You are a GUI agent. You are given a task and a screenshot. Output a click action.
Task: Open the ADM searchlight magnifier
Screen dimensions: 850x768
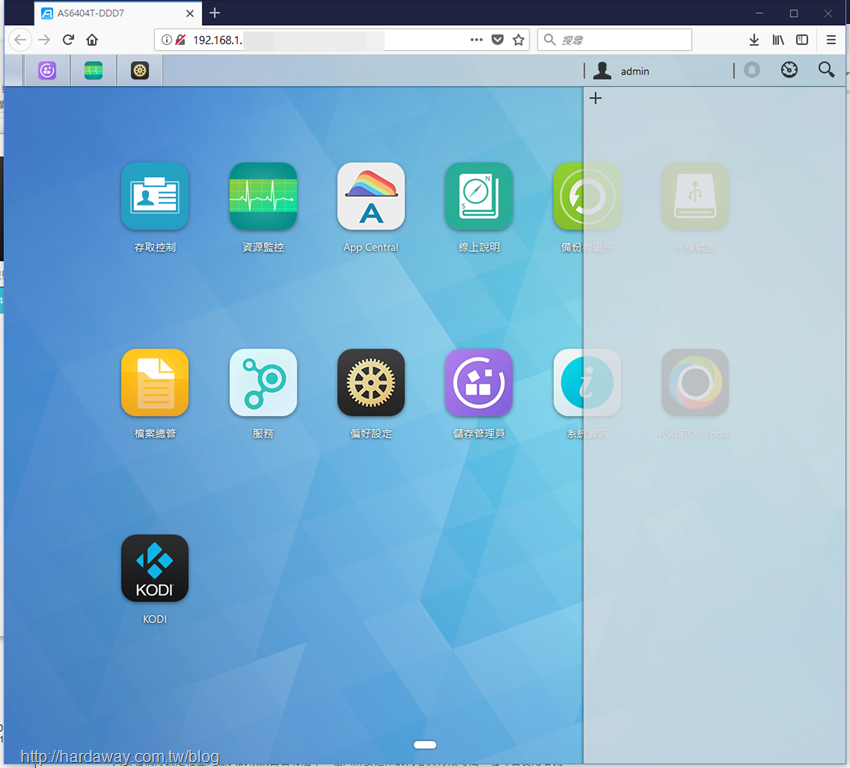coord(826,69)
